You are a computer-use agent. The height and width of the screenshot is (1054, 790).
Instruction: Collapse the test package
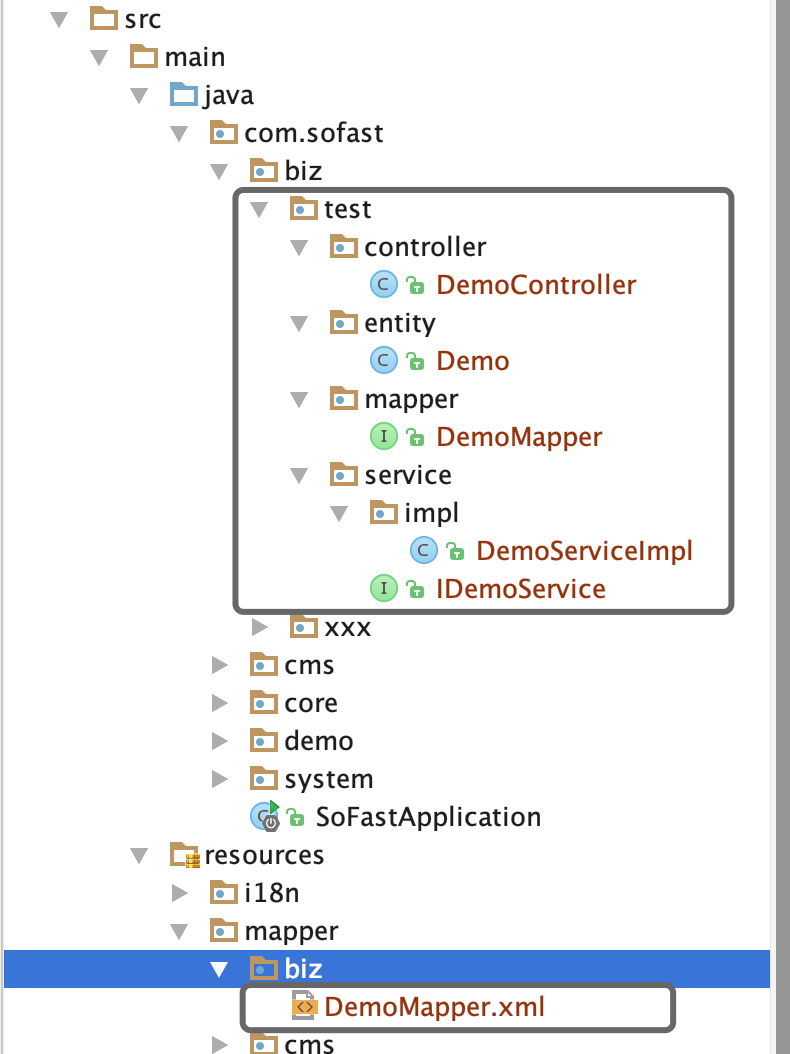(260, 209)
